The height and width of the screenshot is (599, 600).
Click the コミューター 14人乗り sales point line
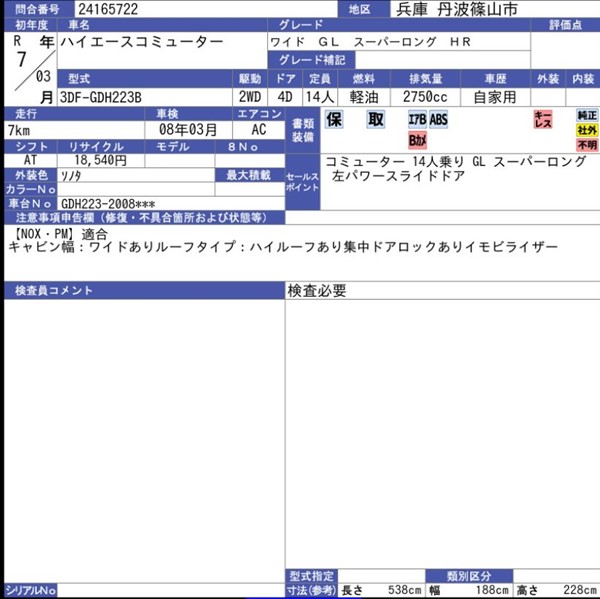[456, 162]
